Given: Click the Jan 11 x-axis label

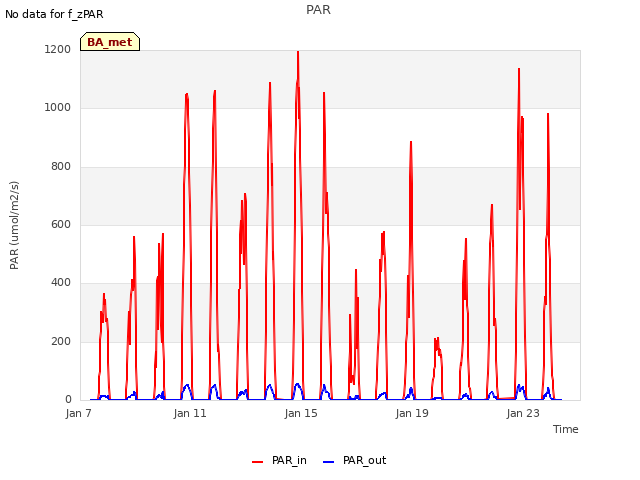Looking at the screenshot, I should [x=190, y=413].
